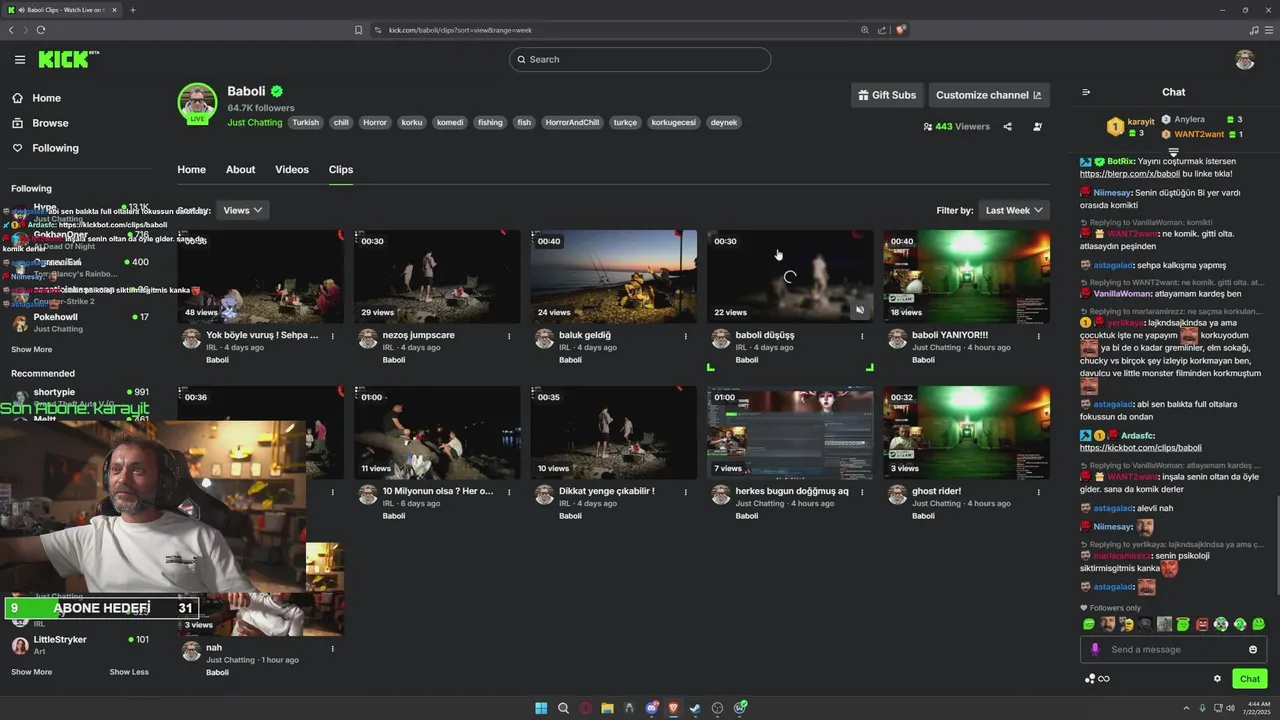
Task: Open the hamburger sidebar menu
Action: [19, 59]
